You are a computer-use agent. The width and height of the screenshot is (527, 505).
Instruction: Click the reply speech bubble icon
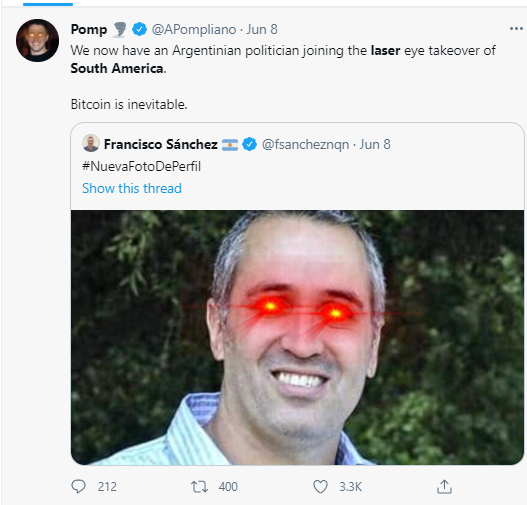coord(78,486)
